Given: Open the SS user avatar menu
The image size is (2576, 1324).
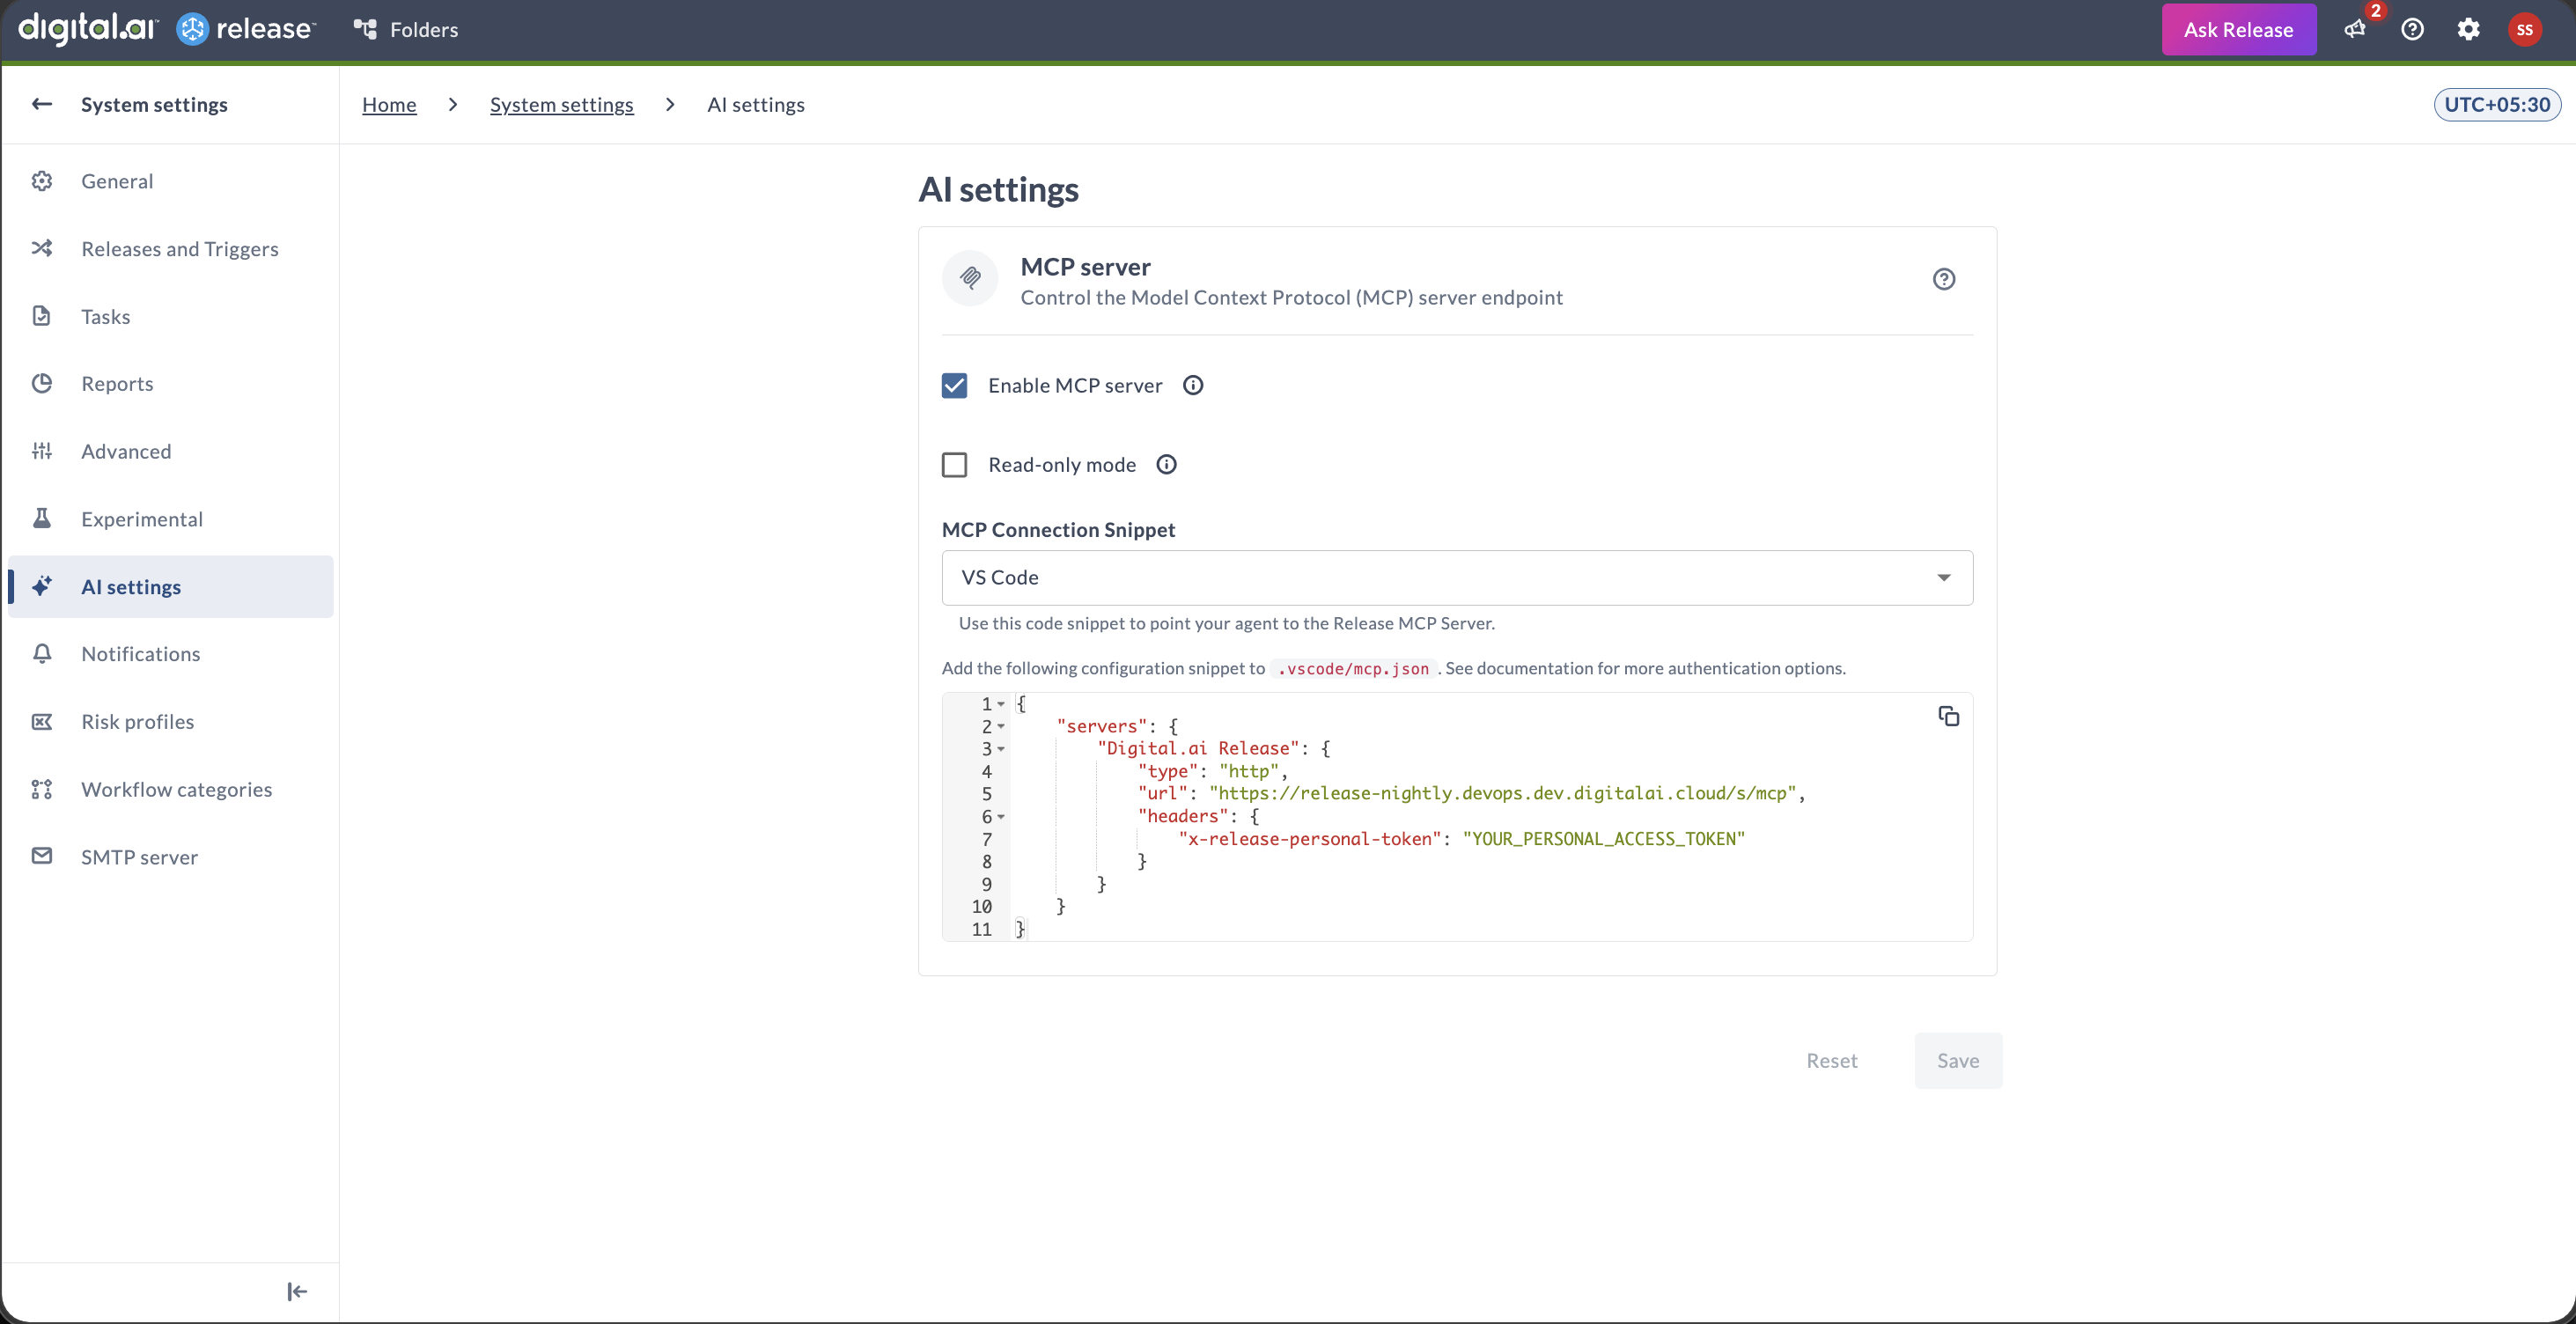Looking at the screenshot, I should [x=2524, y=29].
